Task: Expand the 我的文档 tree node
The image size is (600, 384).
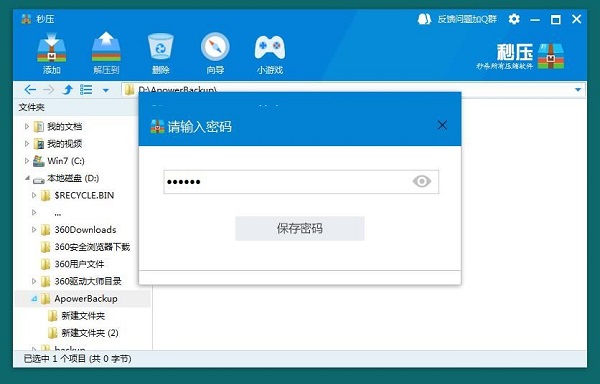Action: [x=27, y=126]
